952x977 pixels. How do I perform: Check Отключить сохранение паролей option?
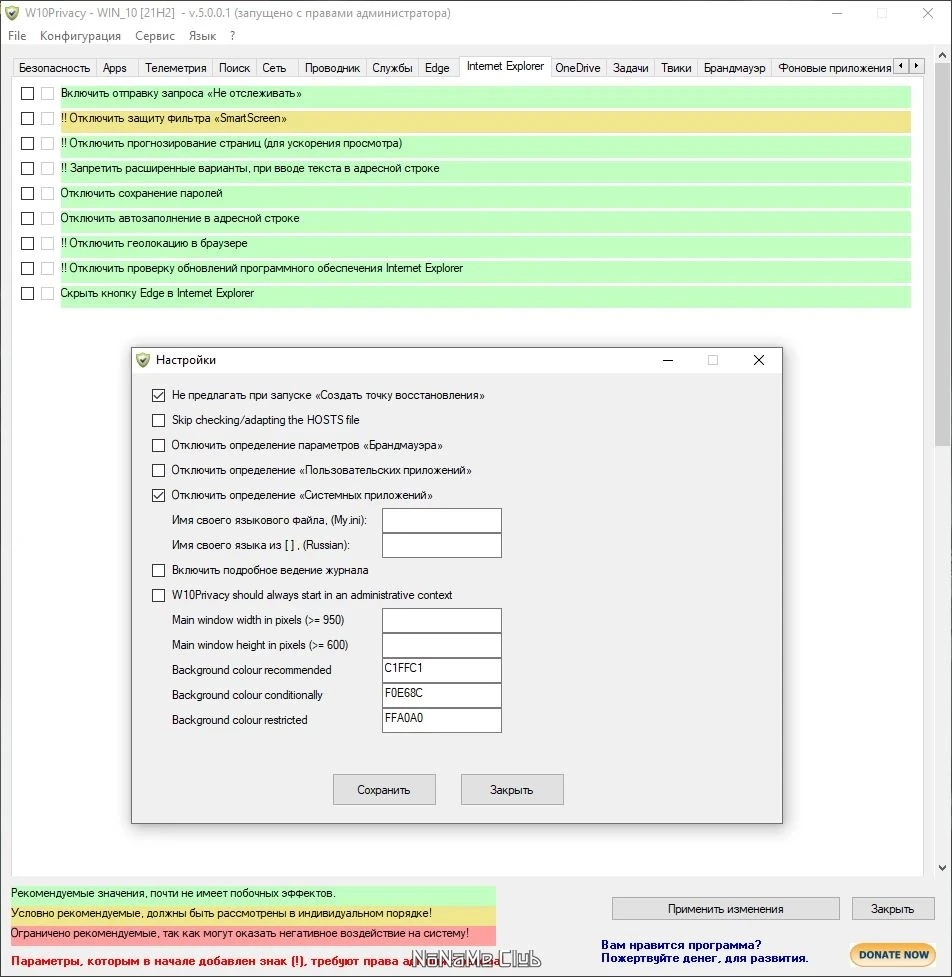(27, 193)
